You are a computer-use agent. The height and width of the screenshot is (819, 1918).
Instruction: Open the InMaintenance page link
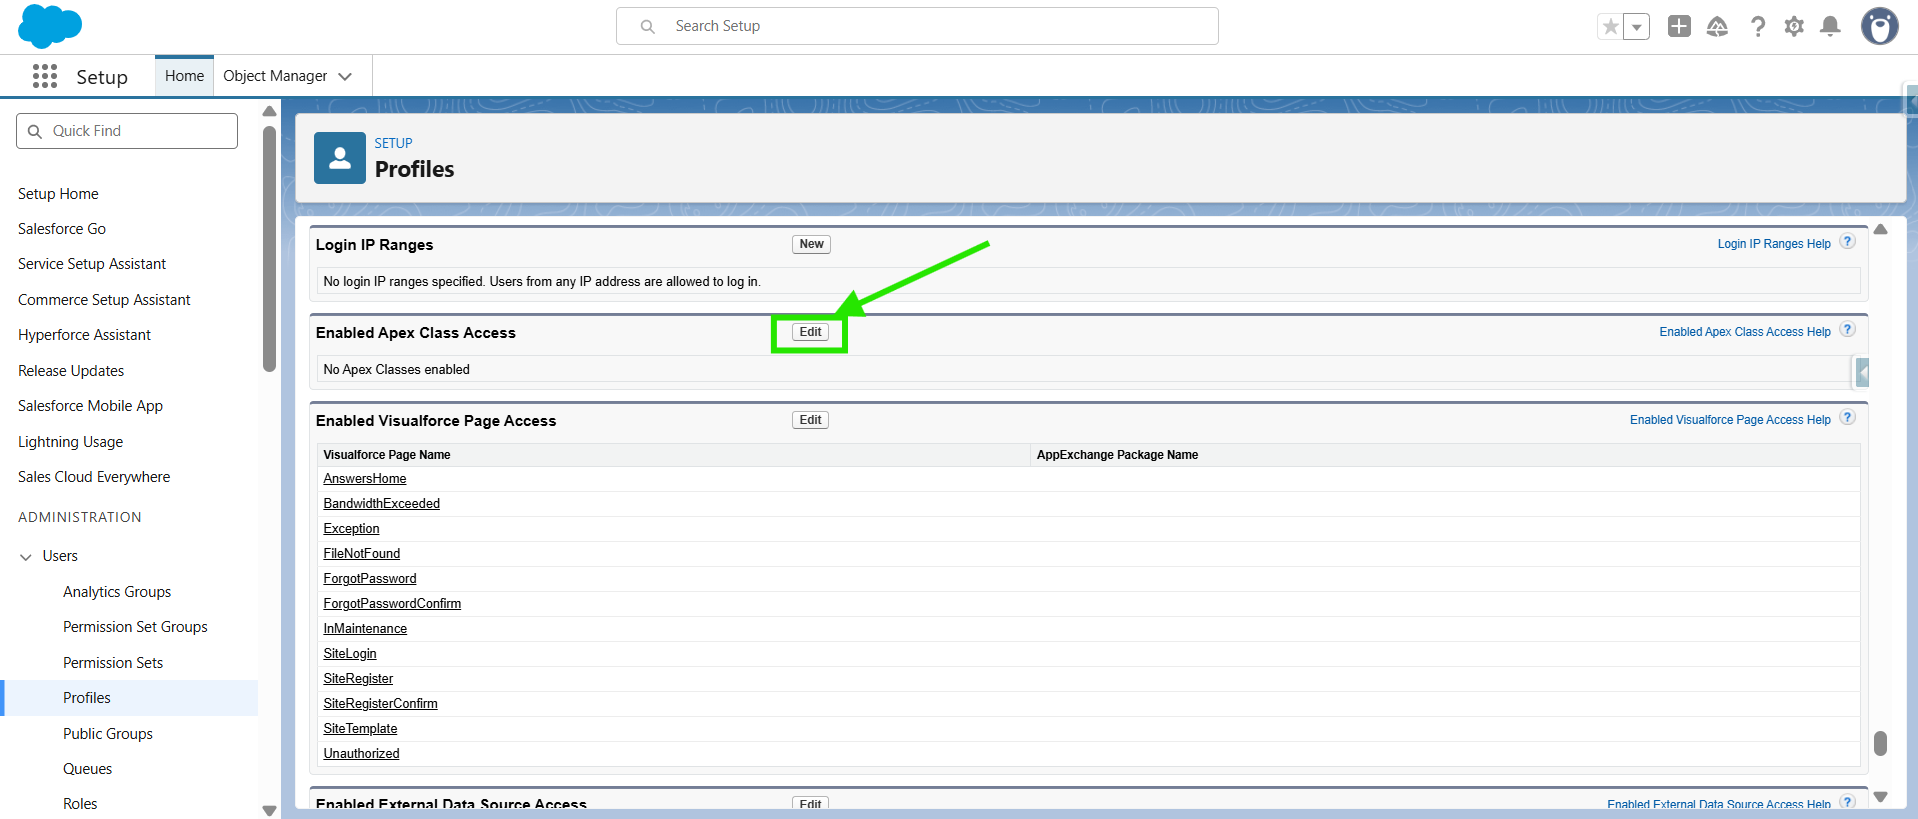click(x=365, y=629)
